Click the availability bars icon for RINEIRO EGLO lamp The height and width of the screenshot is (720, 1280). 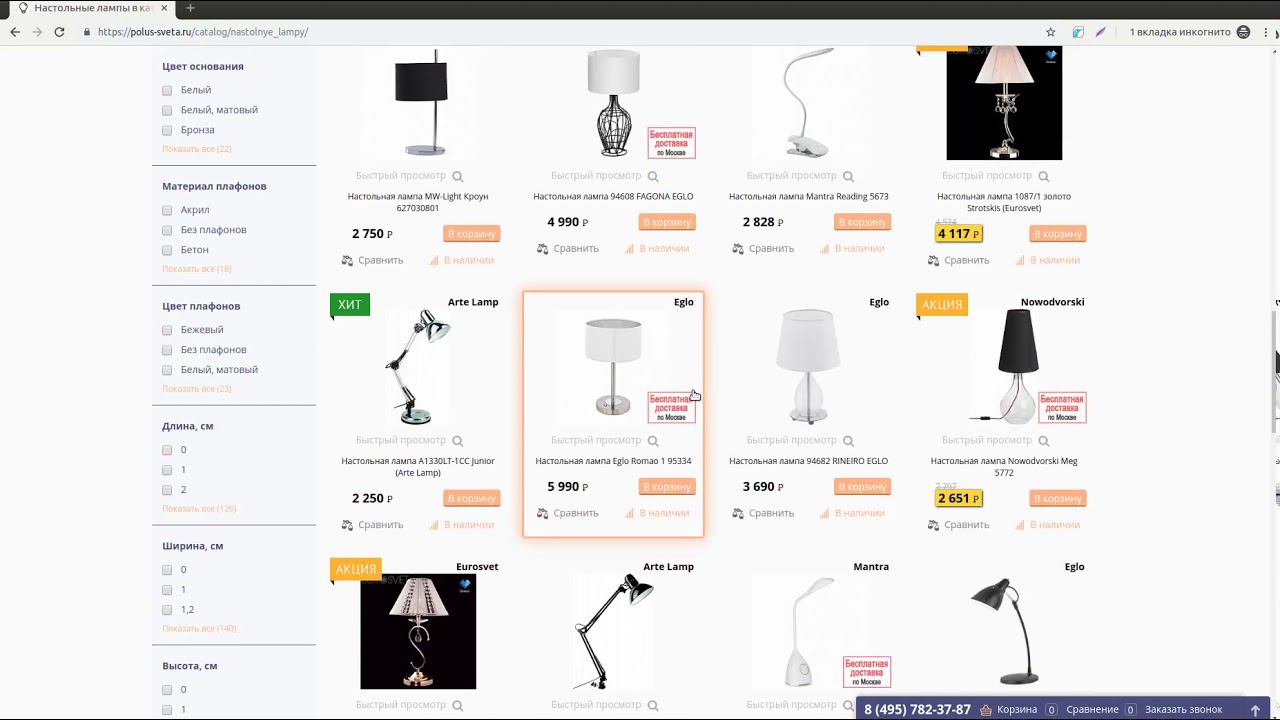tap(825, 513)
